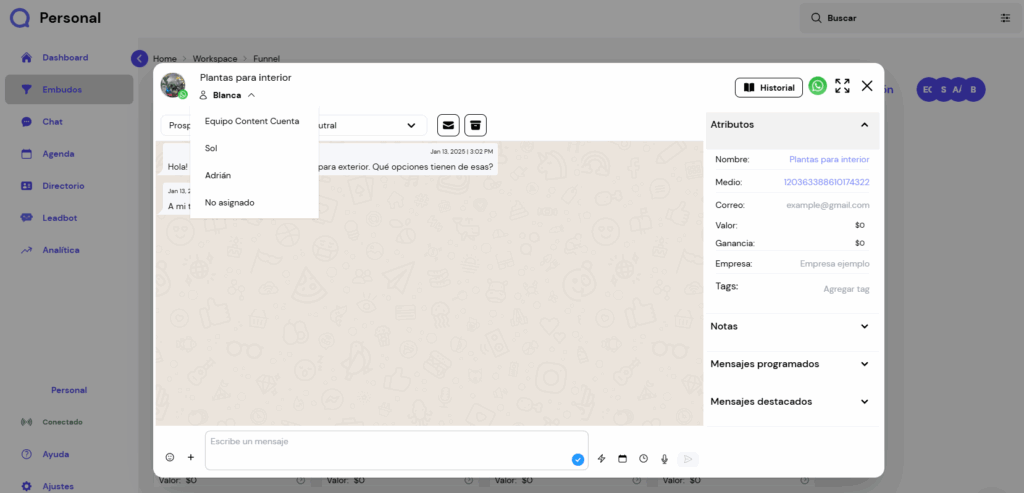The image size is (1024, 493).
Task: Click the Directorio contact card icon
Action: (26, 186)
